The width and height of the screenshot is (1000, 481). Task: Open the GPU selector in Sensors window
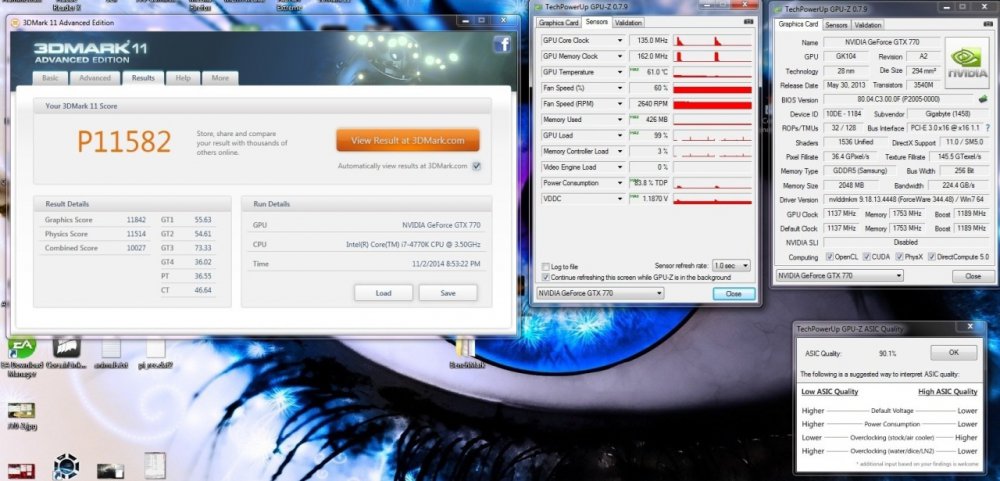(600, 294)
